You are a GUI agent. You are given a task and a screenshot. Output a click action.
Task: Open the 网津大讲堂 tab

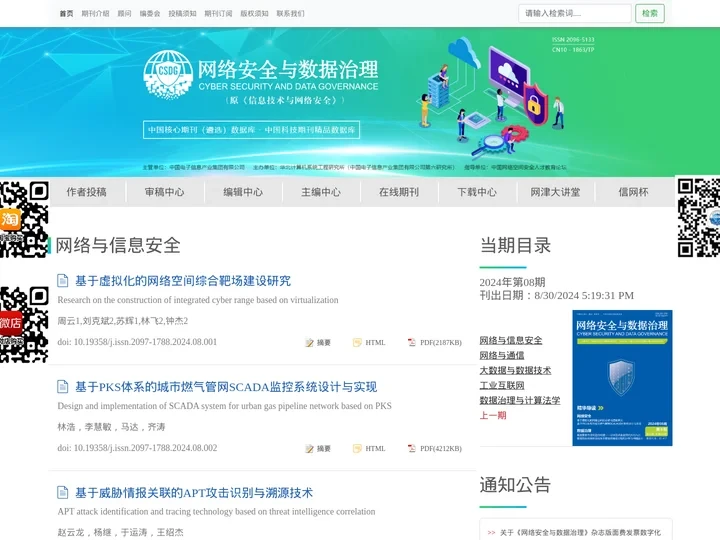tap(555, 192)
